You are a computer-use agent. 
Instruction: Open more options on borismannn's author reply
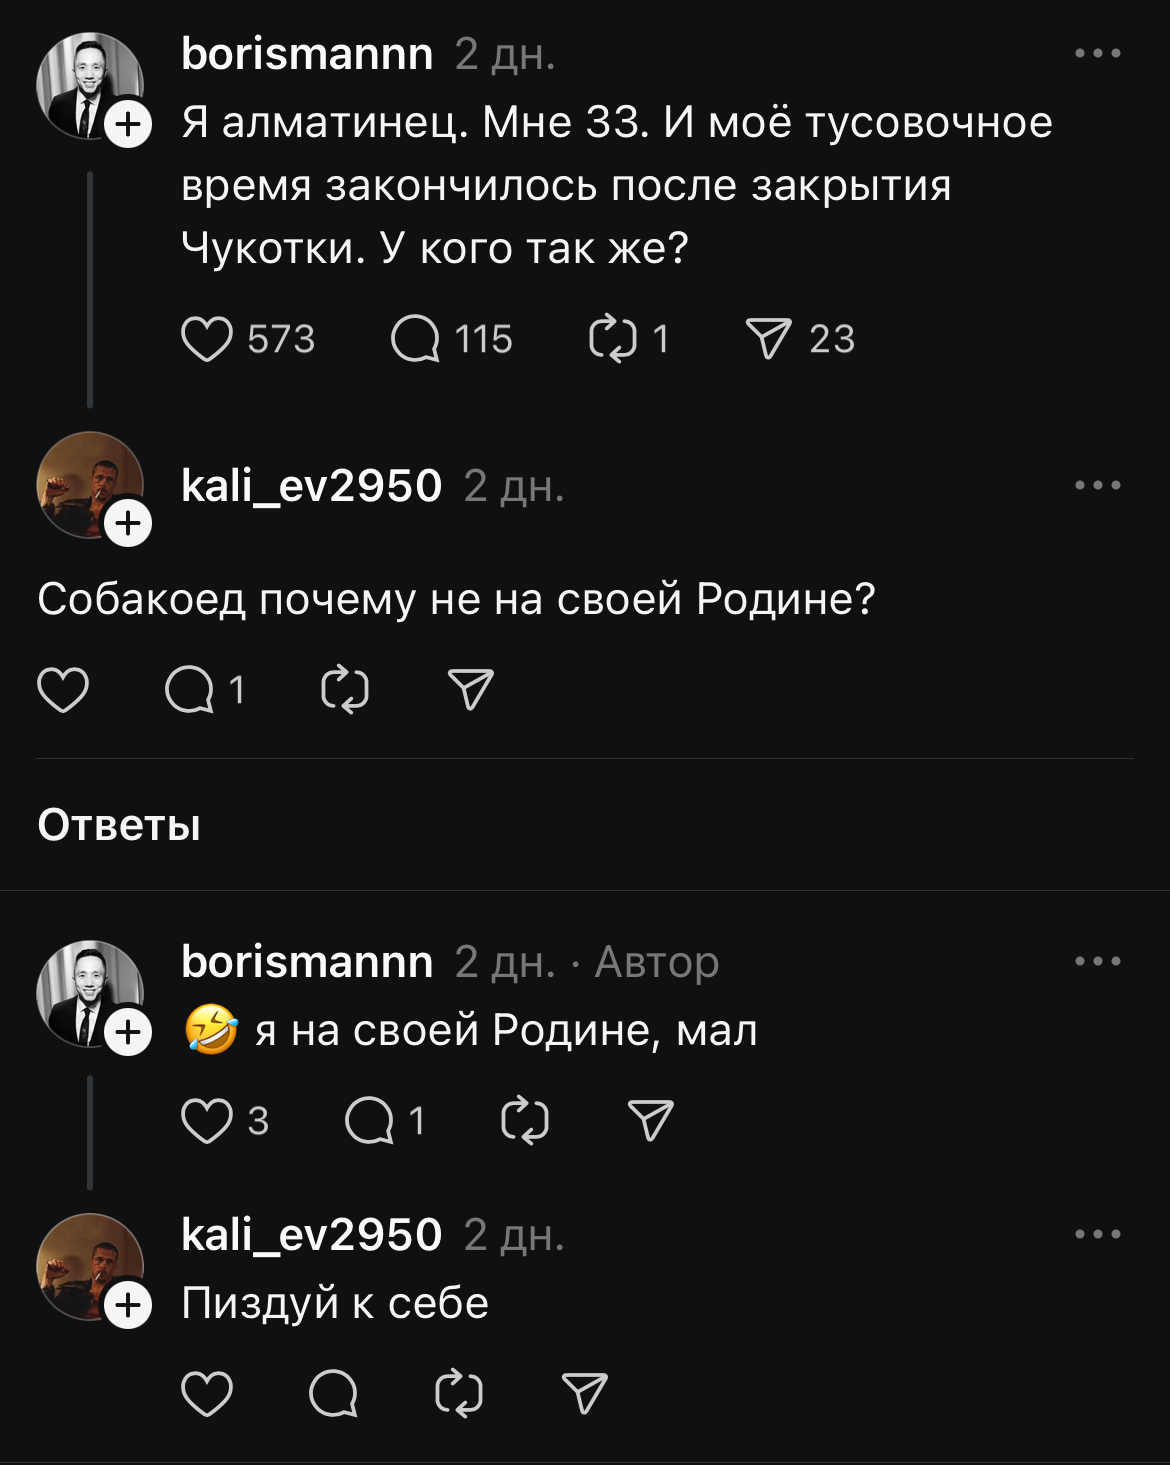tap(1097, 962)
